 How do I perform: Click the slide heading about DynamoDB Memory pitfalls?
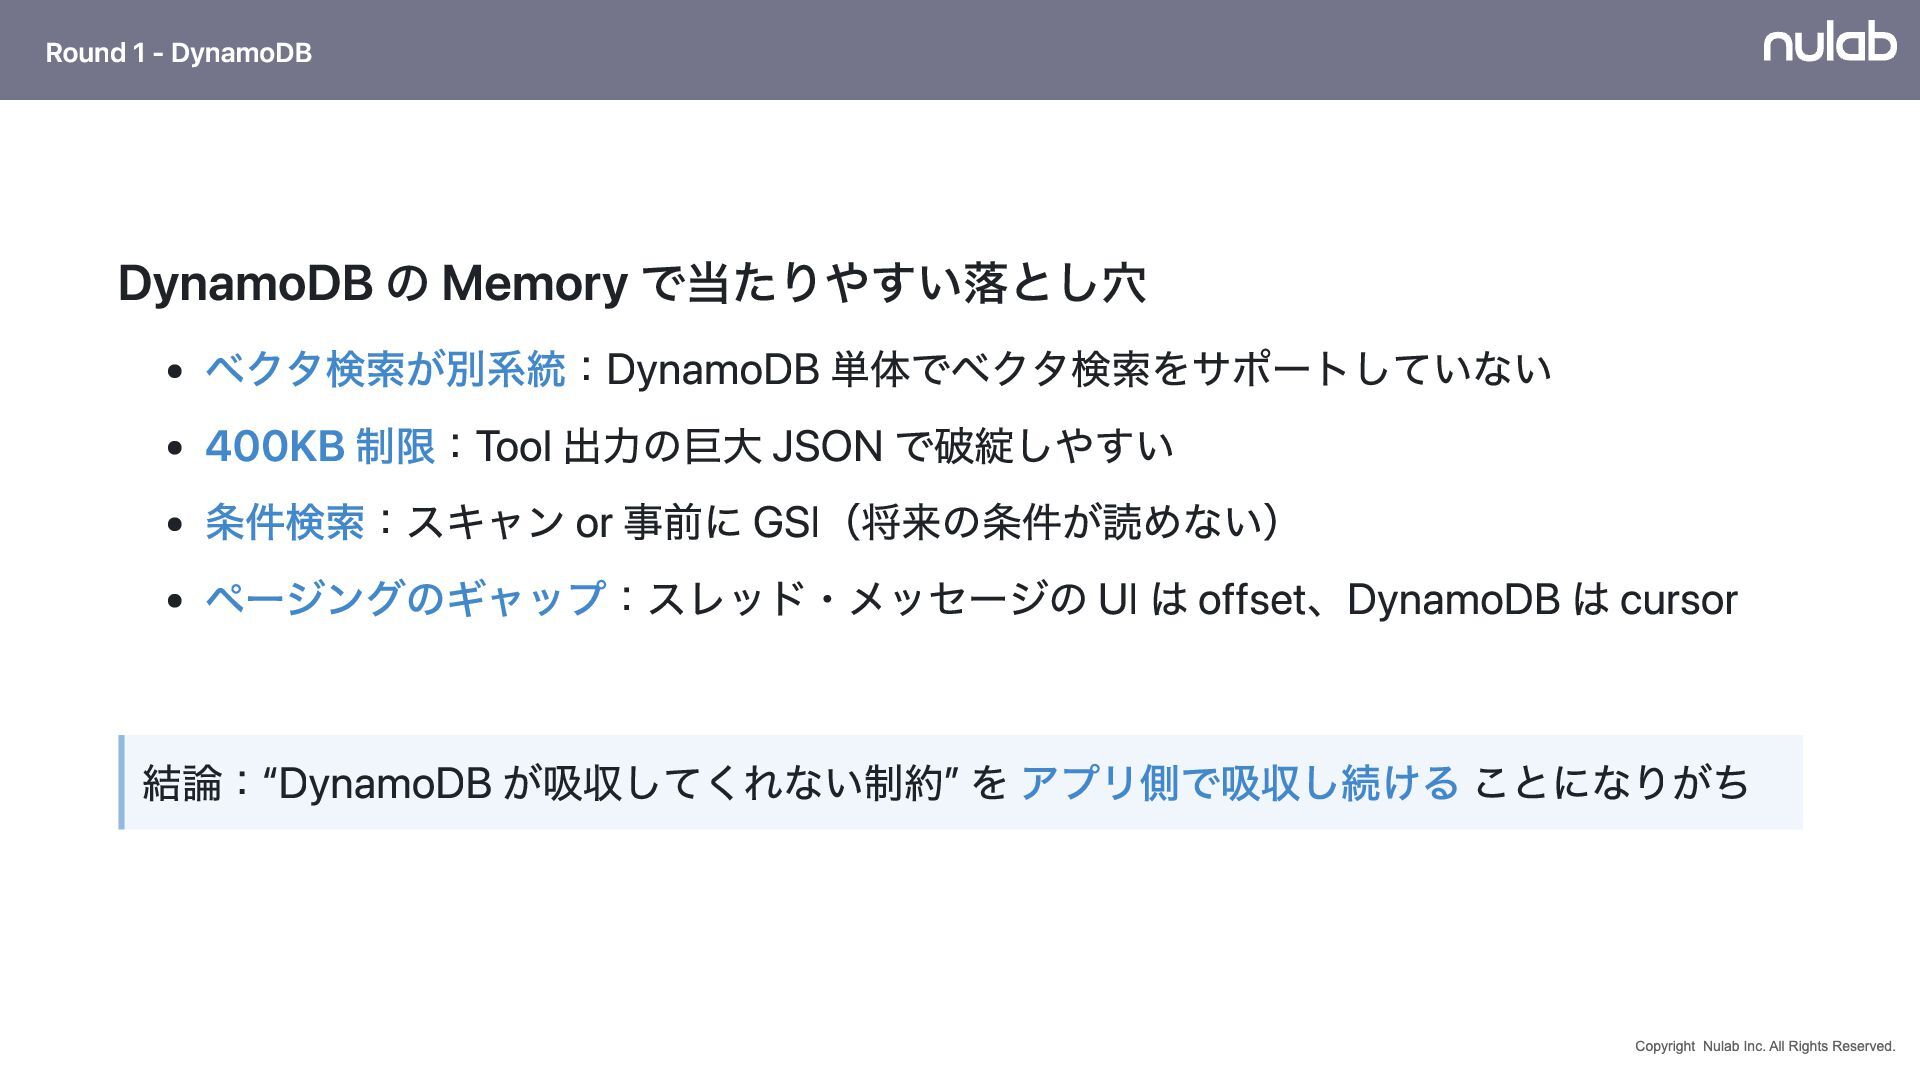click(x=631, y=283)
